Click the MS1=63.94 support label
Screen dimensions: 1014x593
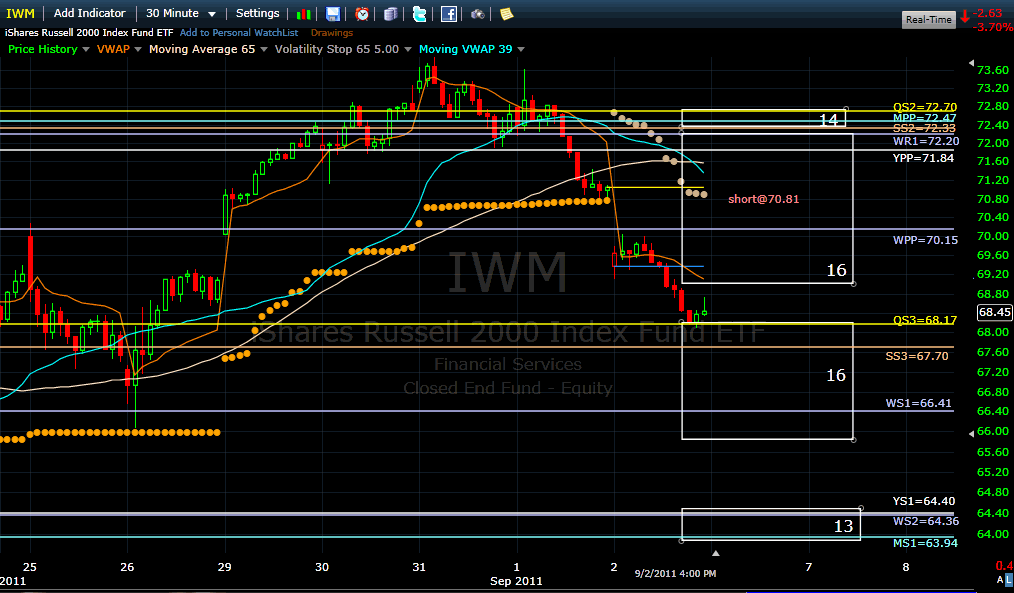point(925,543)
